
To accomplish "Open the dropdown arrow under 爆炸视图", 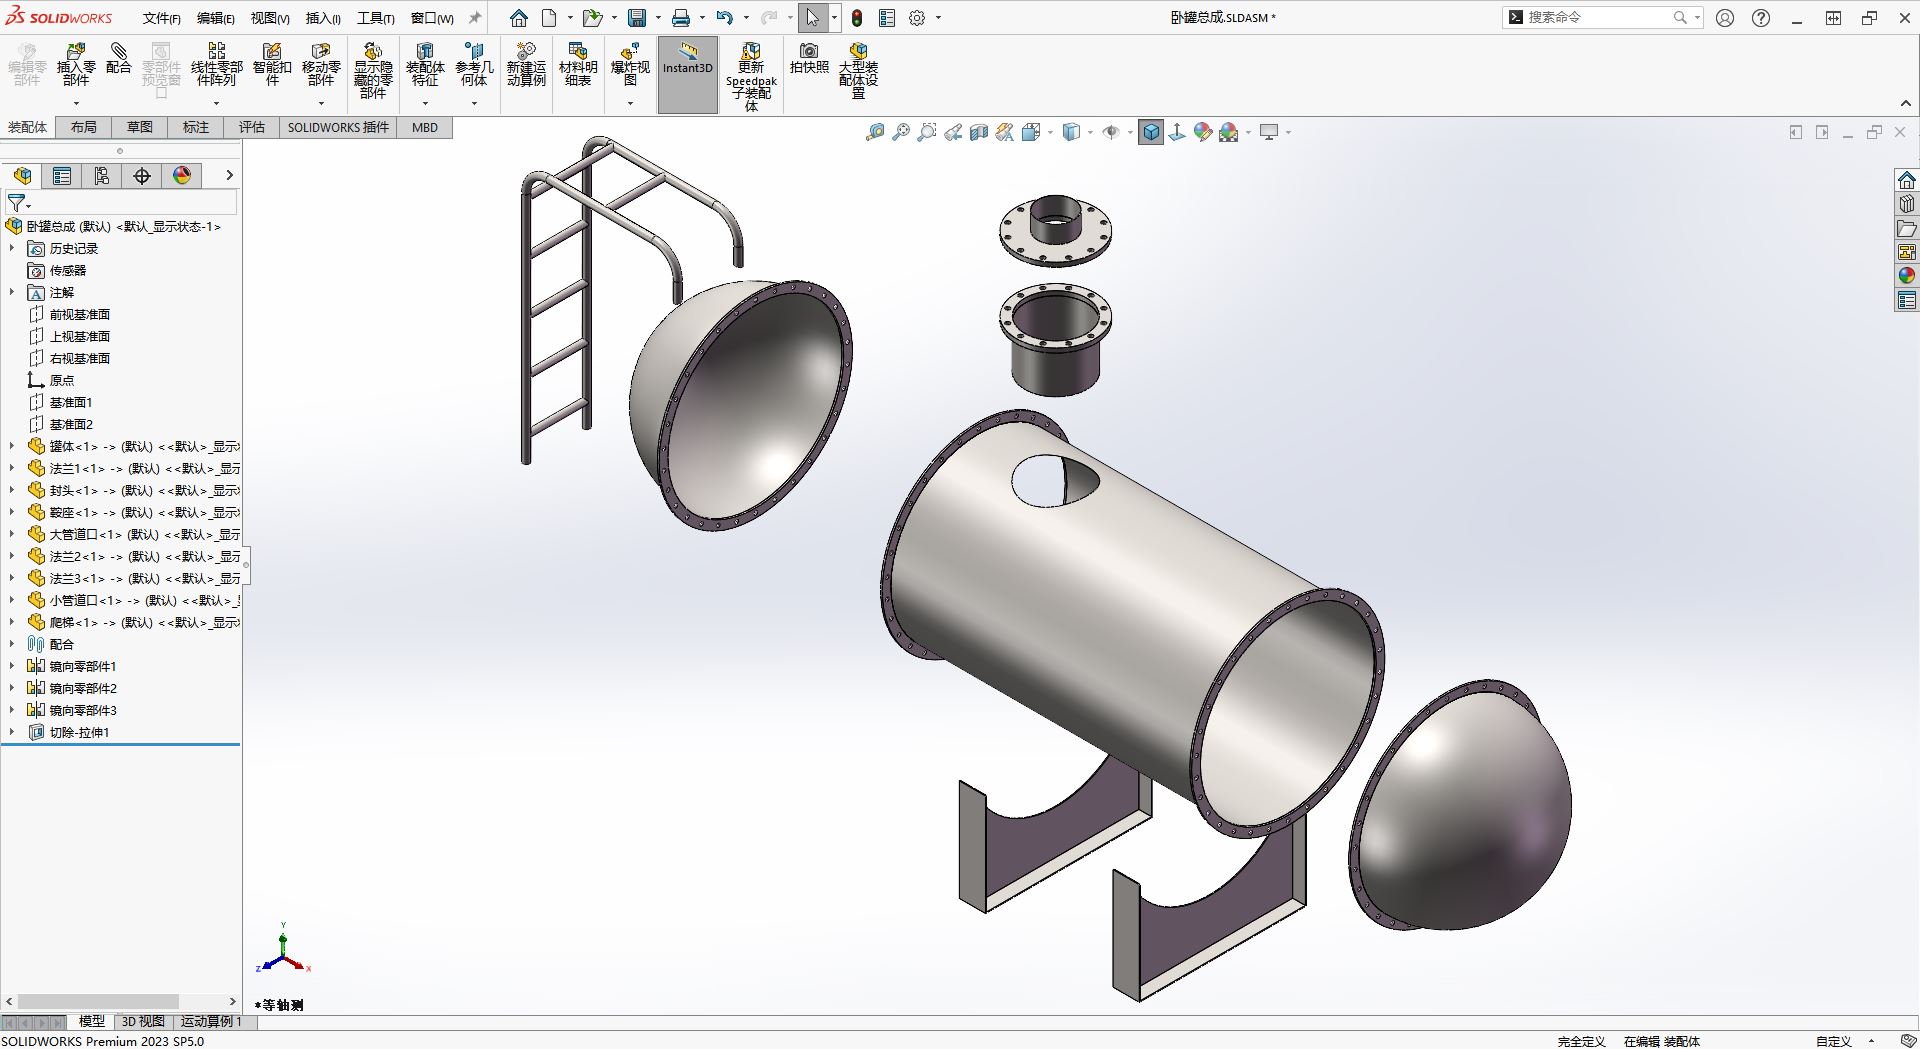I will pos(630,103).
